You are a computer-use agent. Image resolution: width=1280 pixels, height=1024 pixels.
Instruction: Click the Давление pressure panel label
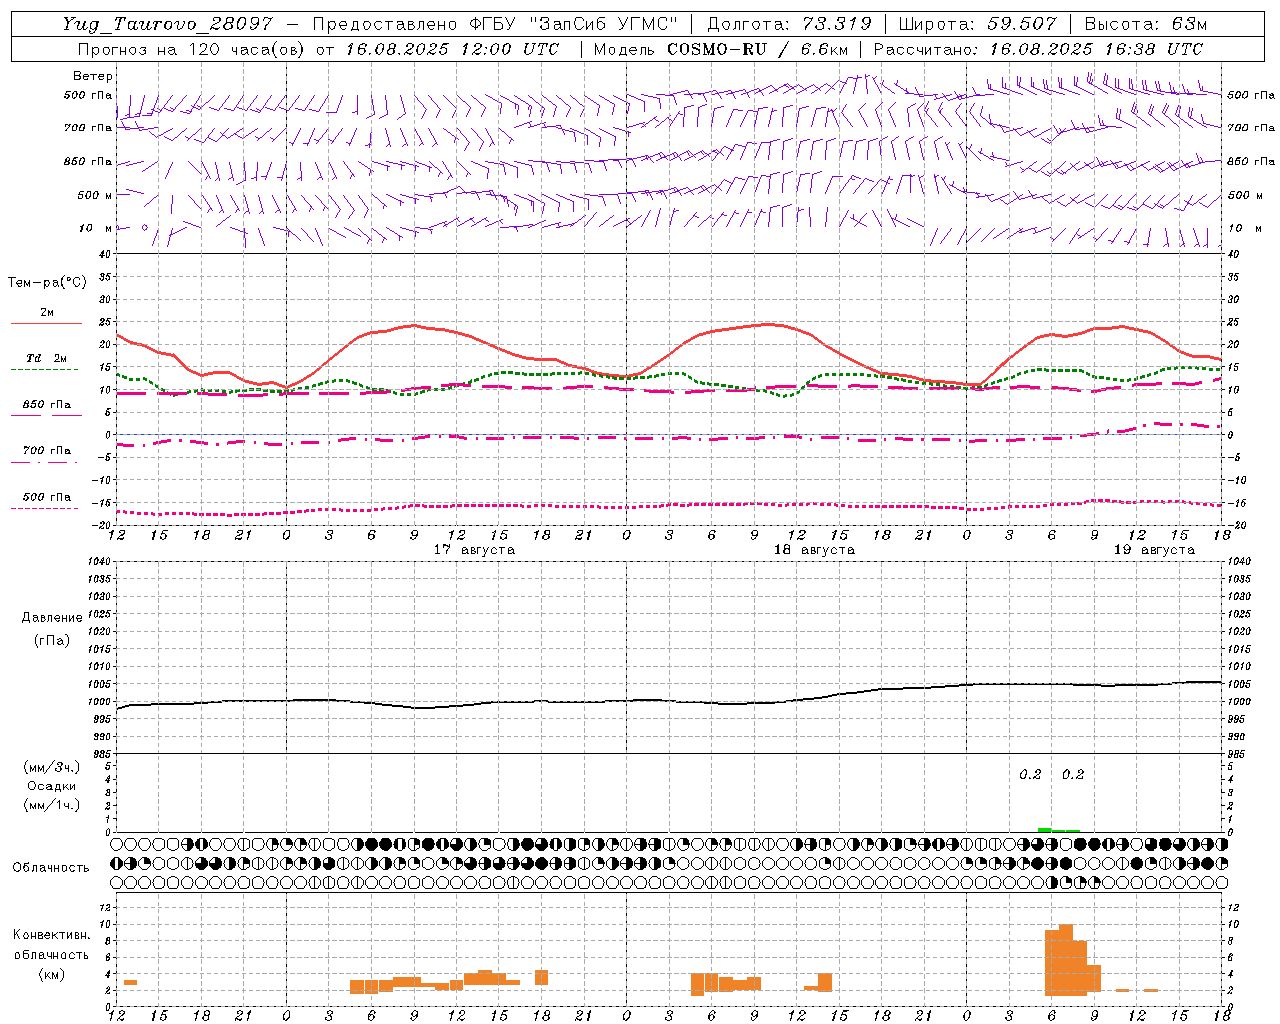(x=52, y=618)
